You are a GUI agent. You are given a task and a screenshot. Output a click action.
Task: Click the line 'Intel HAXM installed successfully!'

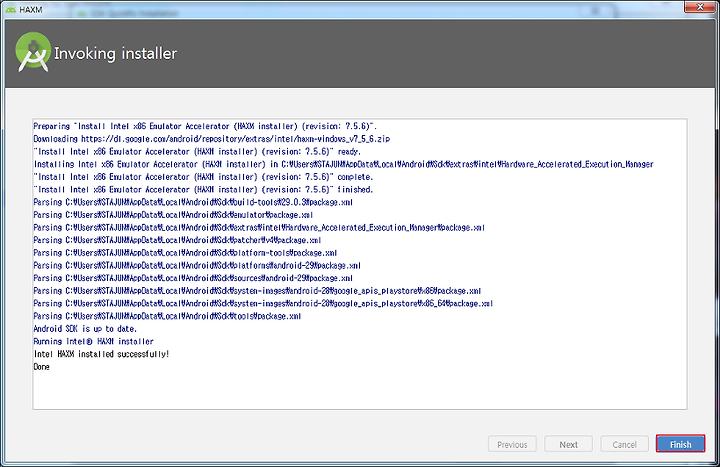101,354
